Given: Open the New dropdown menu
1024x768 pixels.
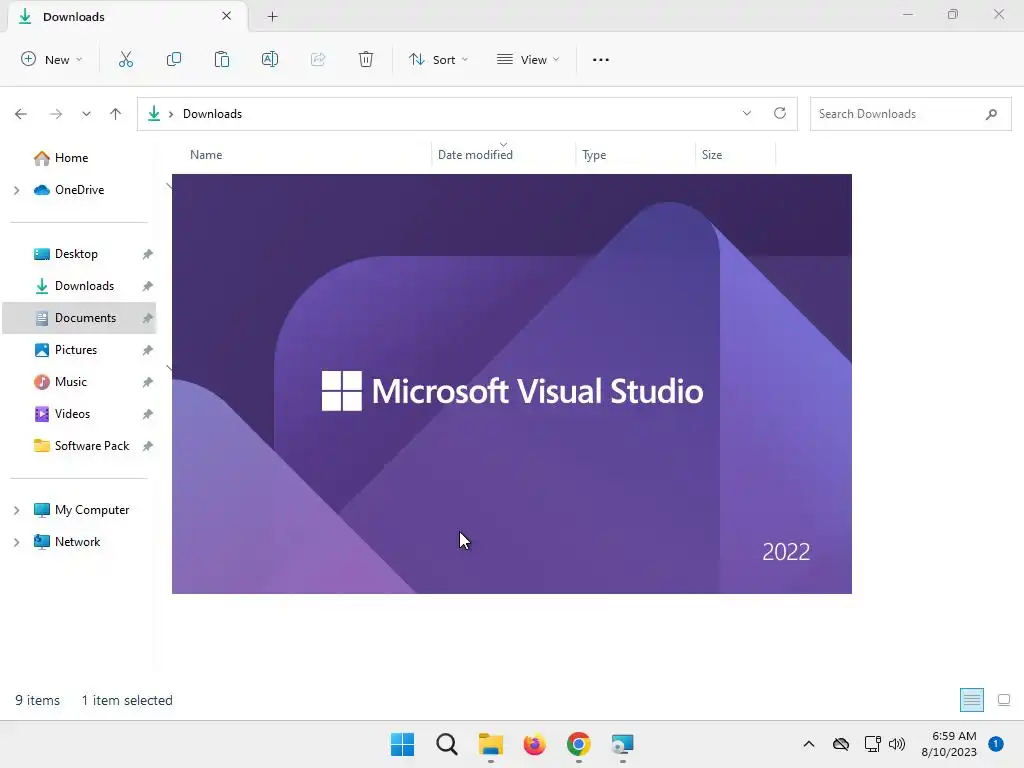Looking at the screenshot, I should coord(52,59).
